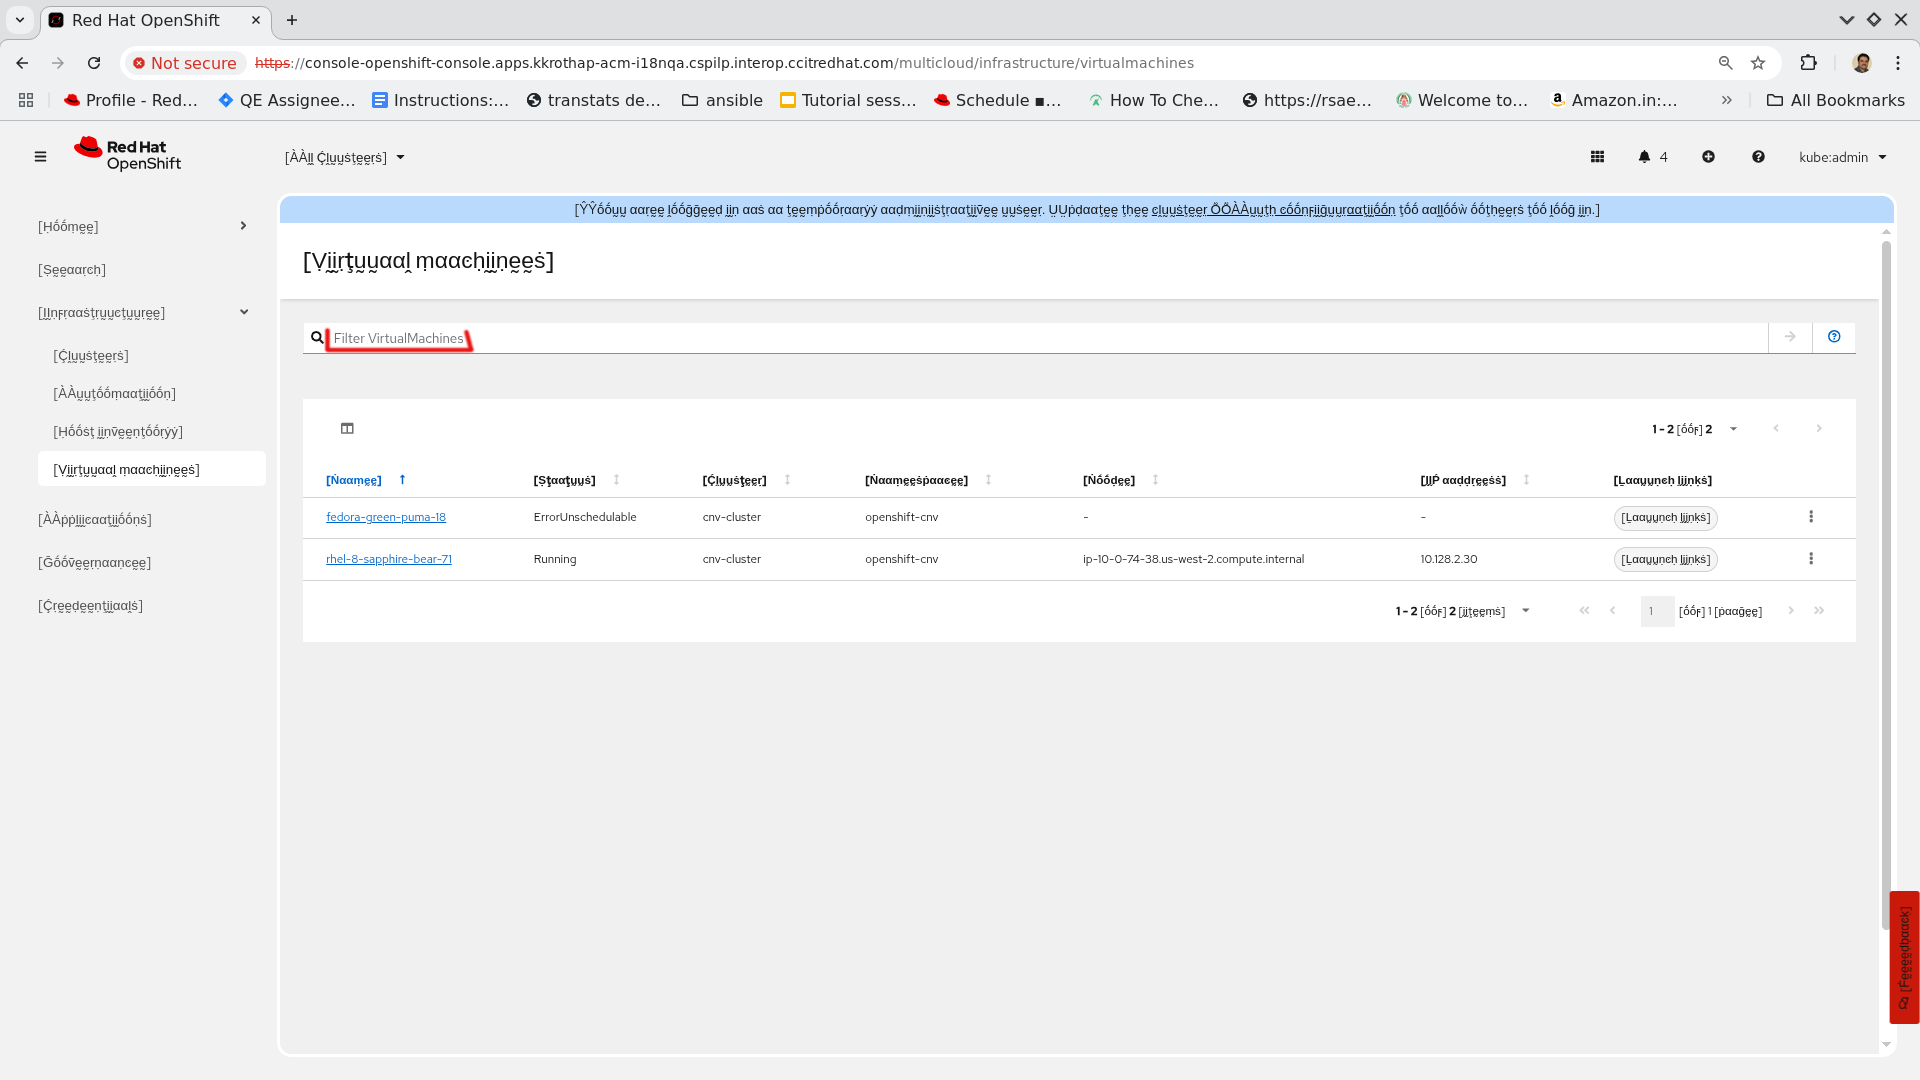This screenshot has height=1080, width=1920.
Task: Open the All Clusters dropdown
Action: (344, 158)
